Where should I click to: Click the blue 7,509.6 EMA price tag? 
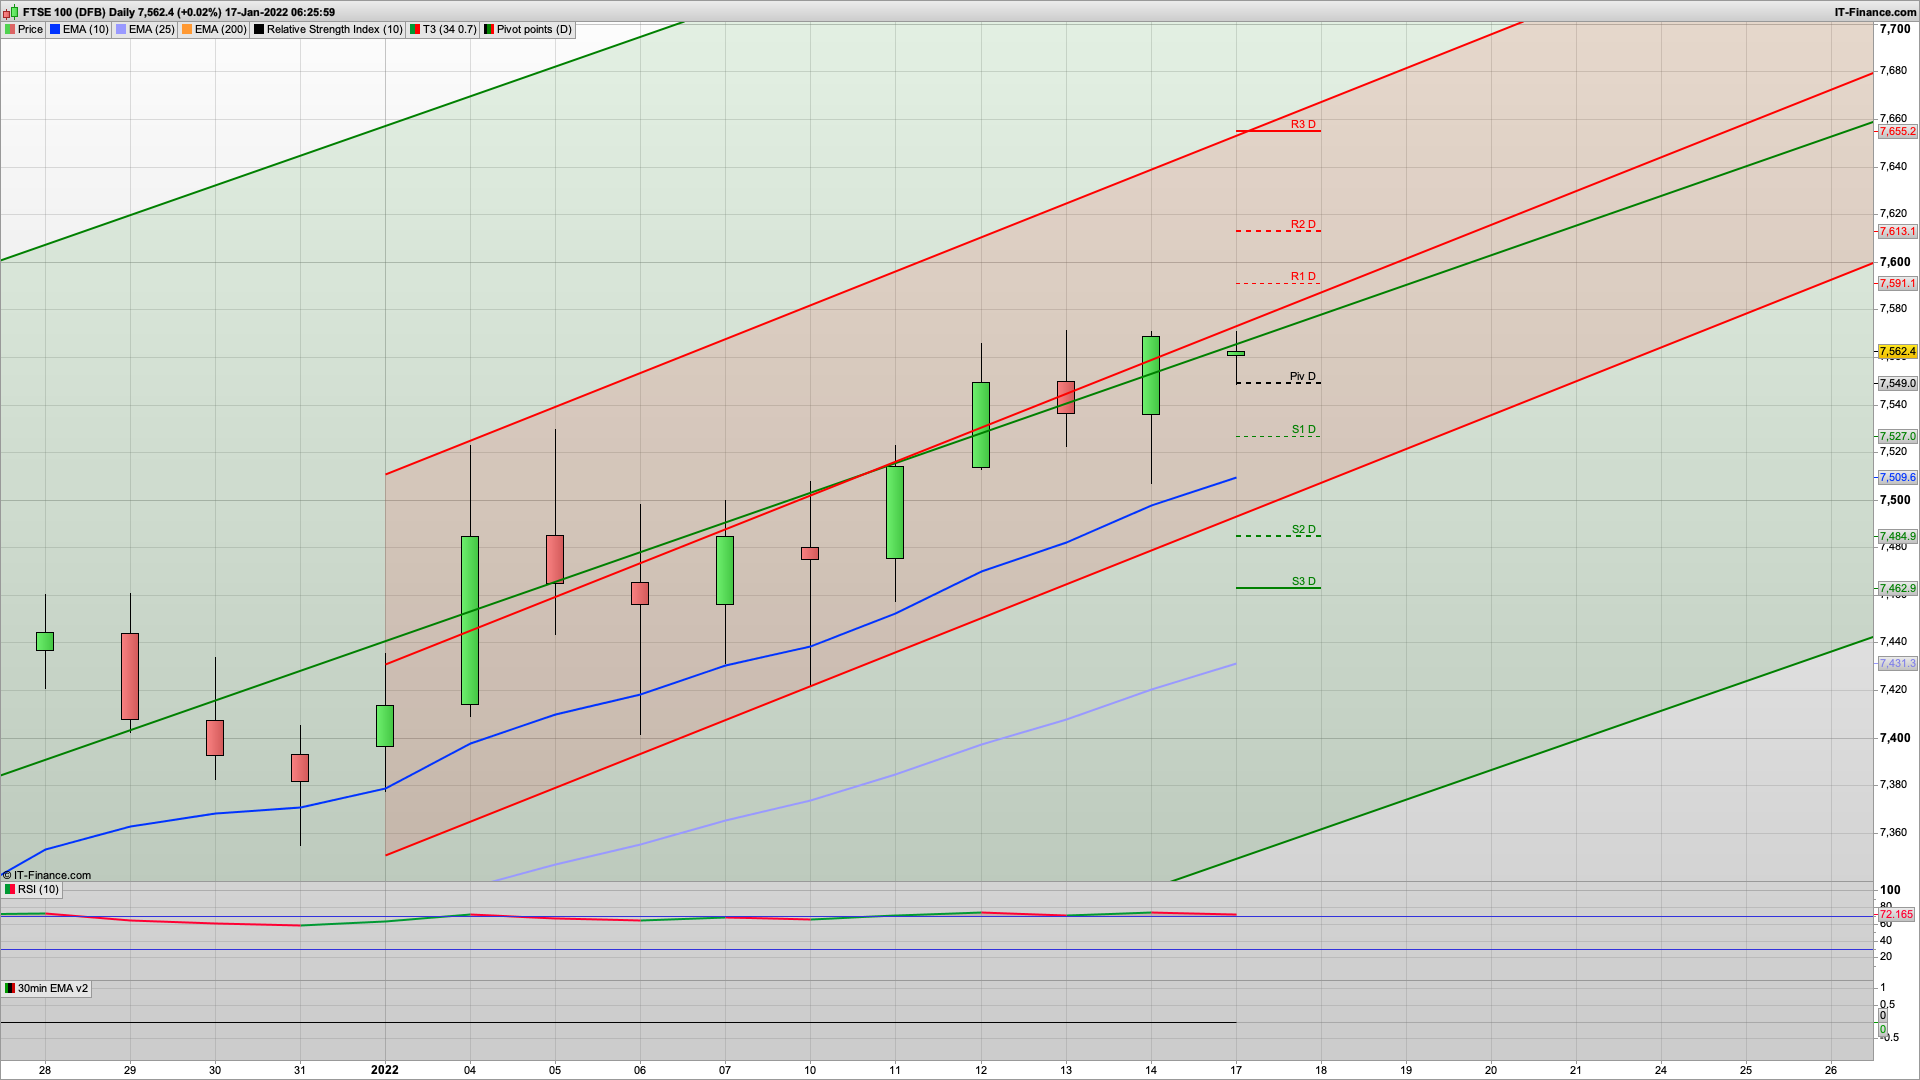pos(1897,477)
